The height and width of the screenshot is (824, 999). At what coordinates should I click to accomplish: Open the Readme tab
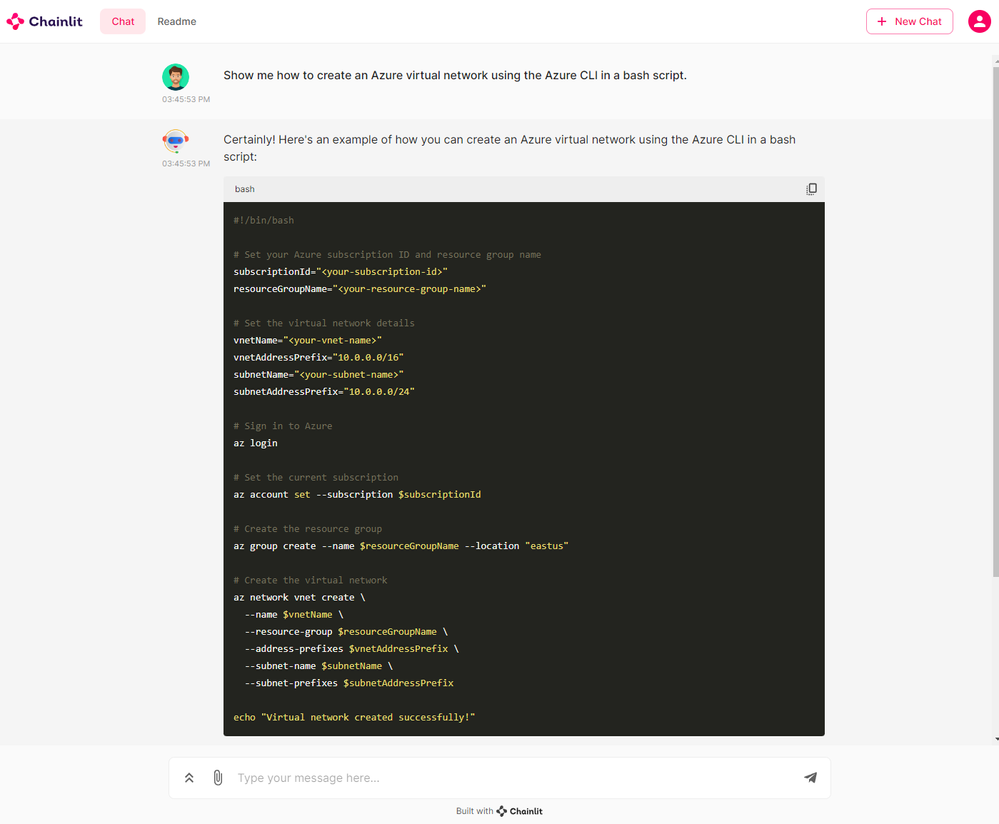pos(177,21)
